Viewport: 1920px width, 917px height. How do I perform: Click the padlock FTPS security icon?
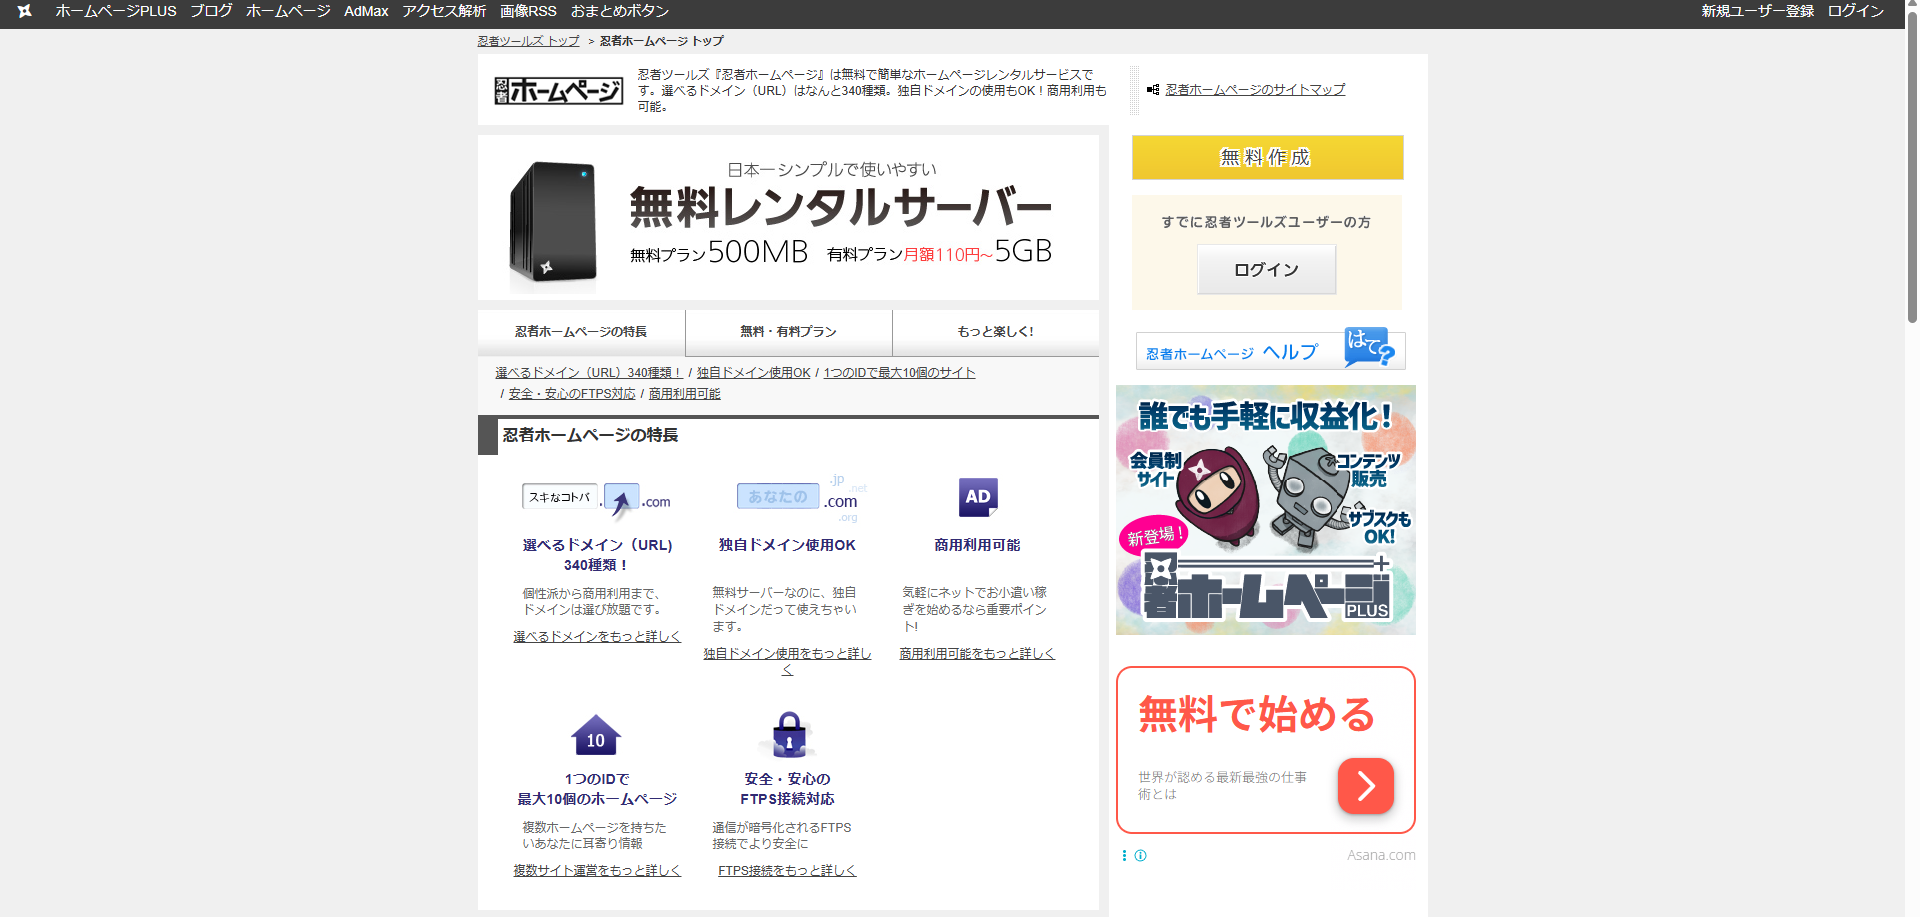click(x=788, y=735)
